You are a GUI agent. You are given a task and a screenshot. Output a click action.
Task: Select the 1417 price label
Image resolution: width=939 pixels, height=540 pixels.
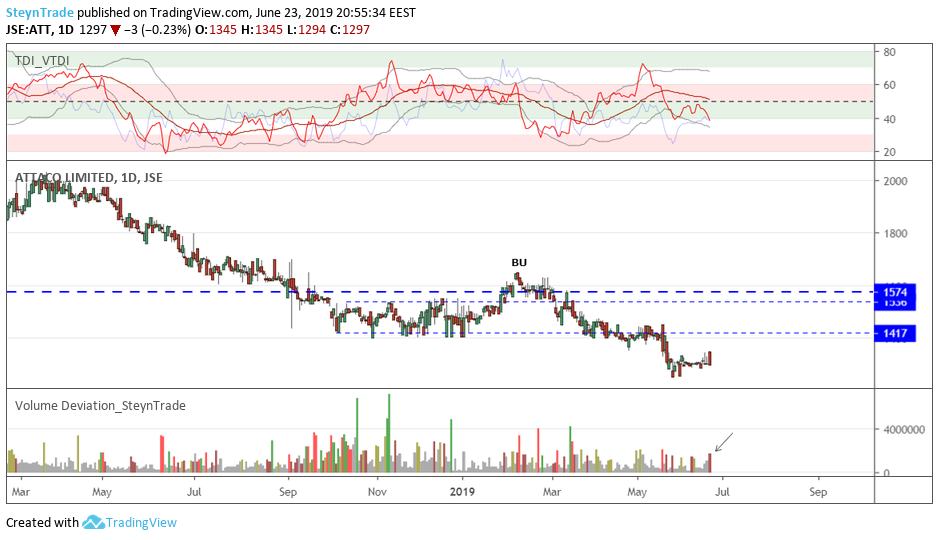(895, 333)
